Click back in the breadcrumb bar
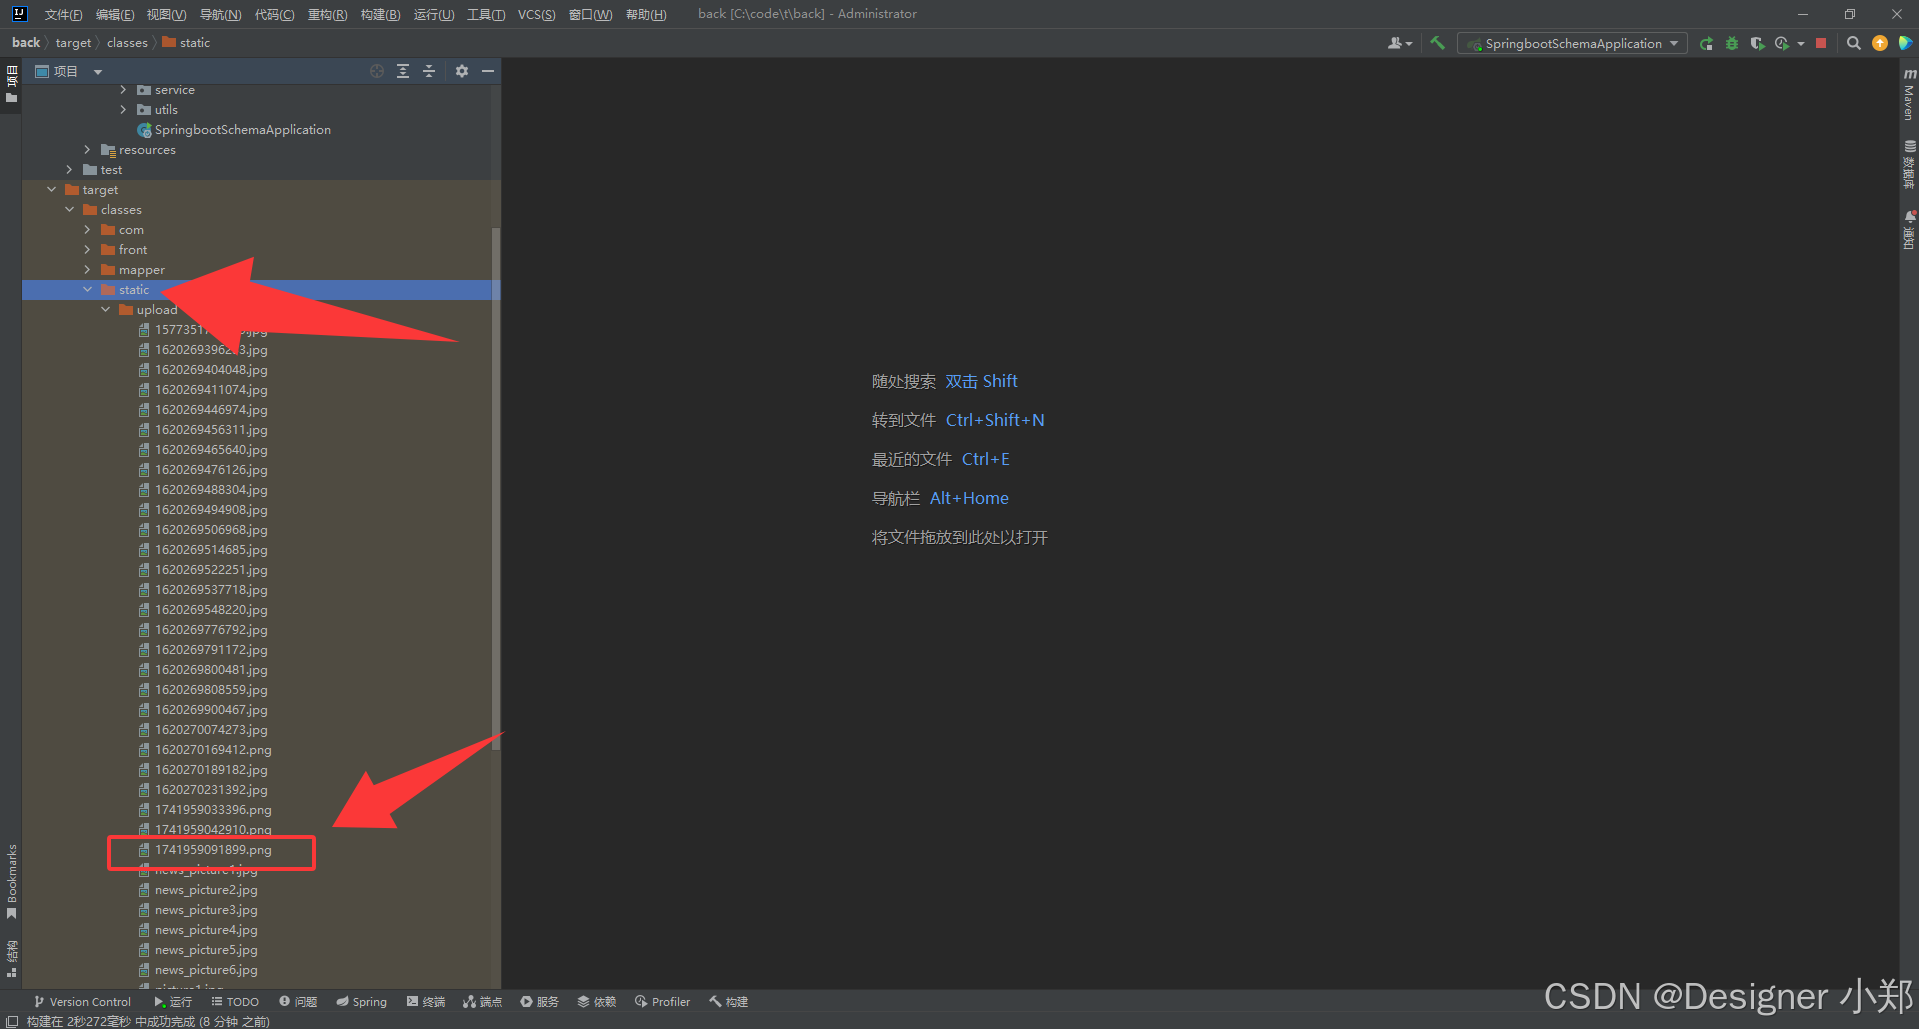Screen dimensions: 1919x1029 coord(26,43)
